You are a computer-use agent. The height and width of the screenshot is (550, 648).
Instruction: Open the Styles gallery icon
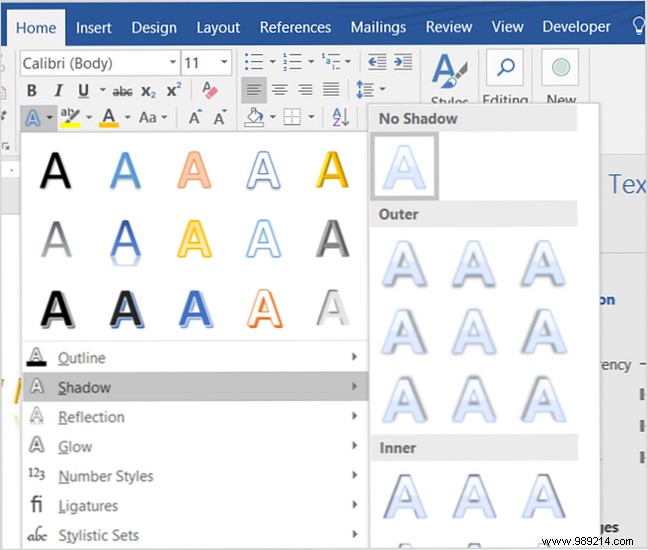449,71
